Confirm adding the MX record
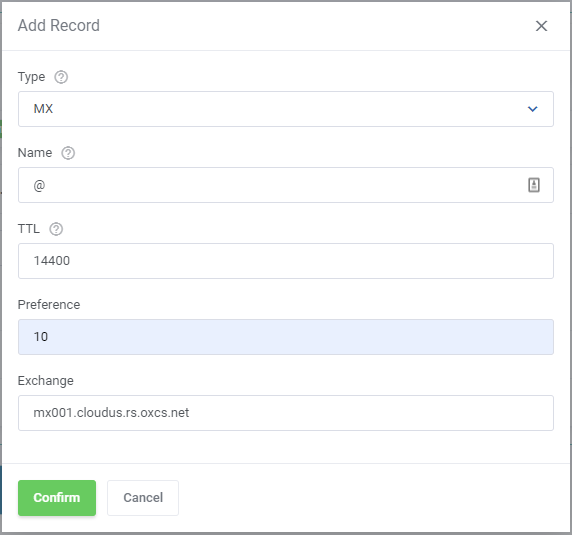The height and width of the screenshot is (535, 572). click(57, 498)
